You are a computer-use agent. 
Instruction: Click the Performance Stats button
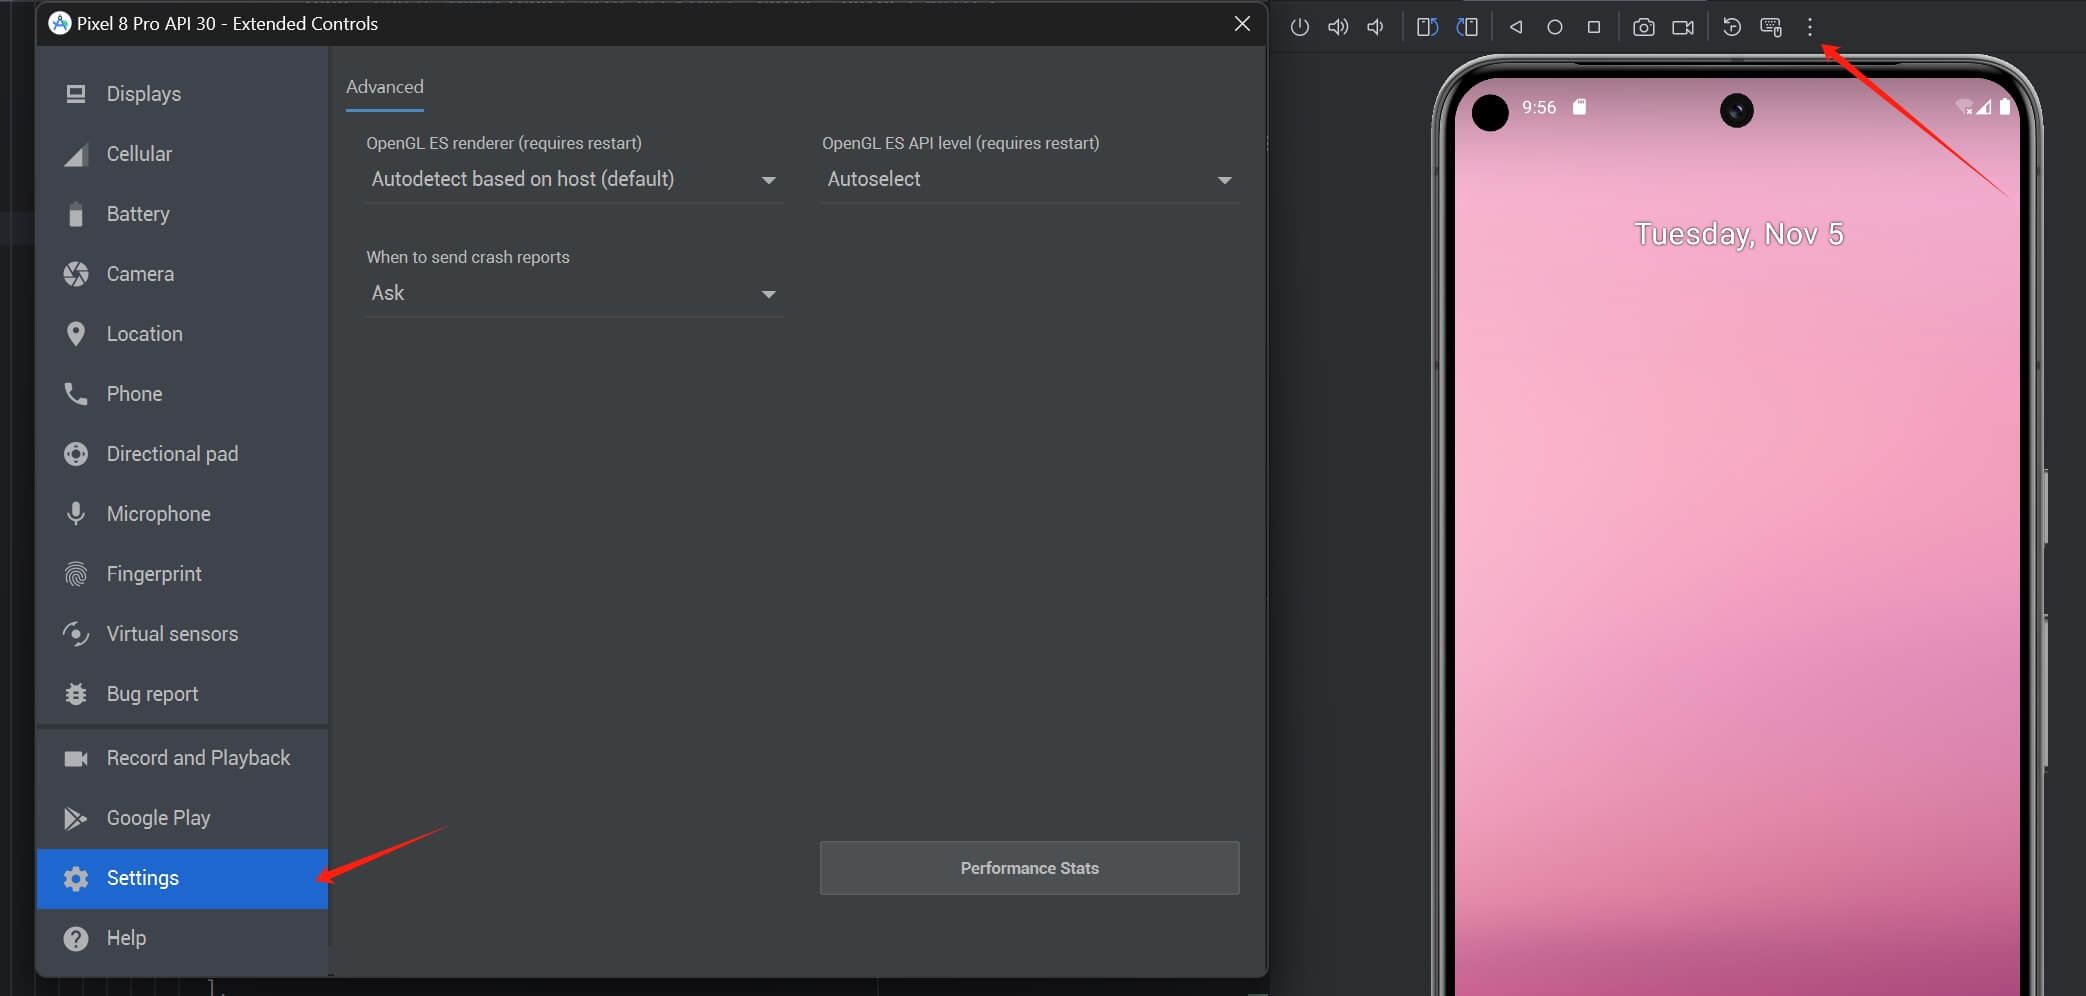(1029, 868)
